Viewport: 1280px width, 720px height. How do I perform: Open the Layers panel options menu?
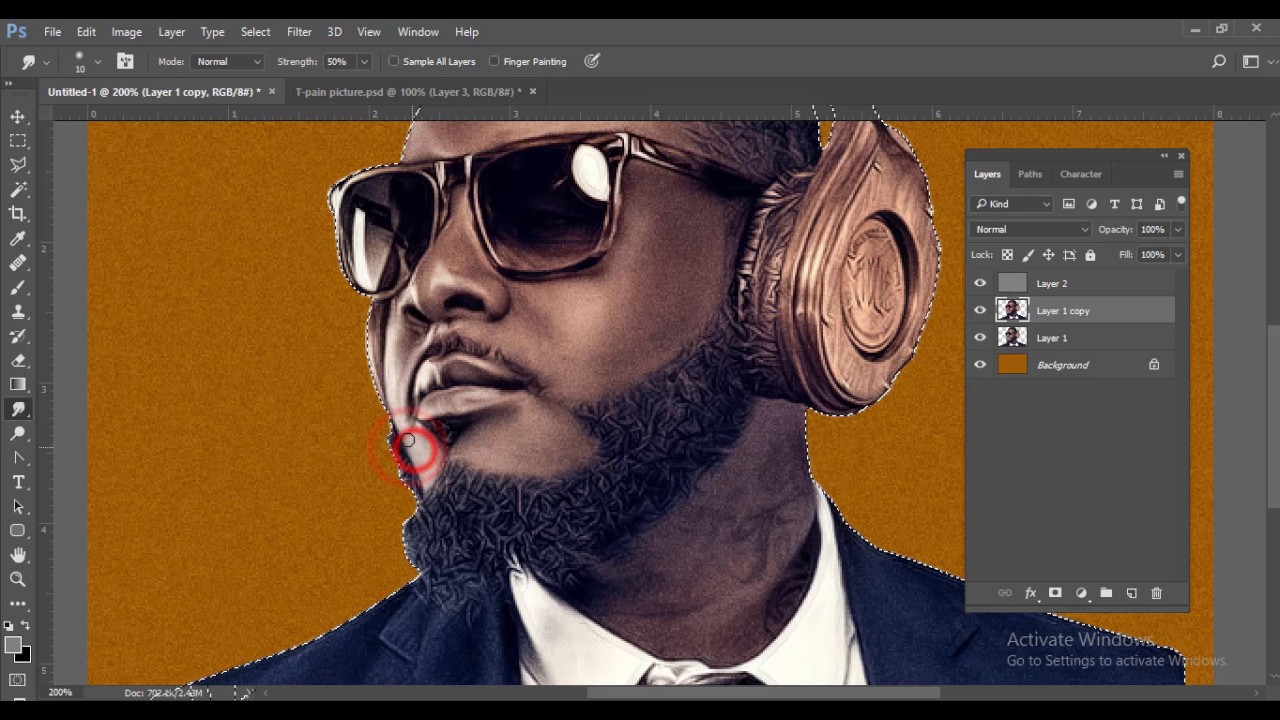pos(1178,174)
